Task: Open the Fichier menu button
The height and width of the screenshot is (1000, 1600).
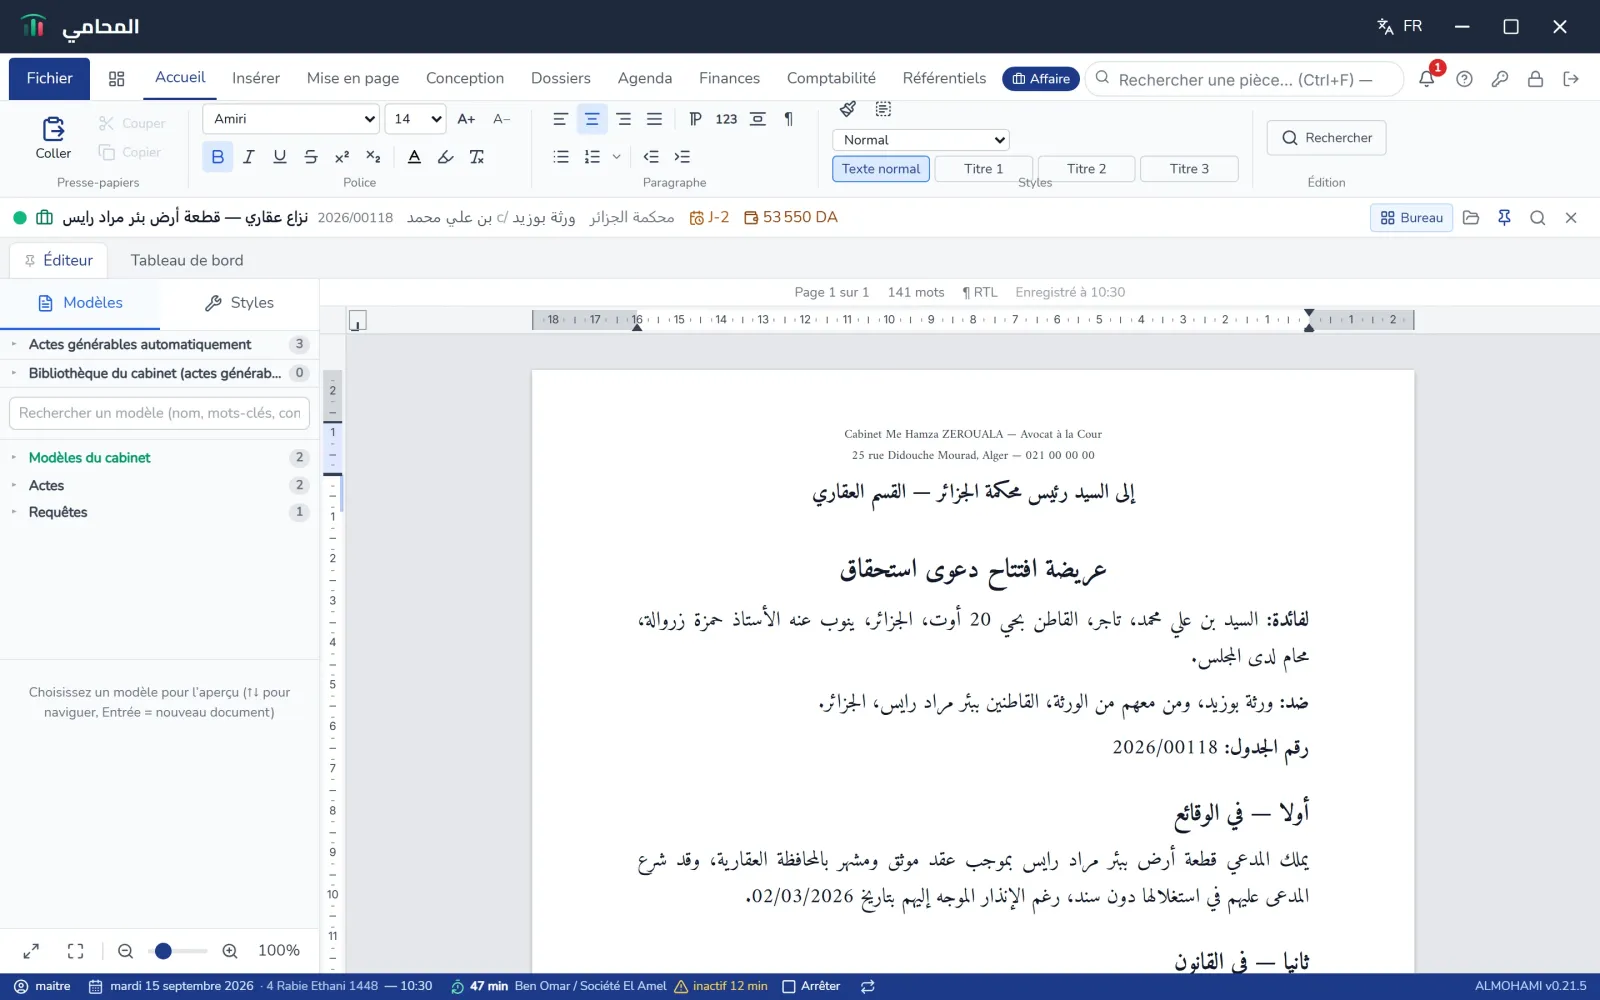Action: click(x=49, y=78)
